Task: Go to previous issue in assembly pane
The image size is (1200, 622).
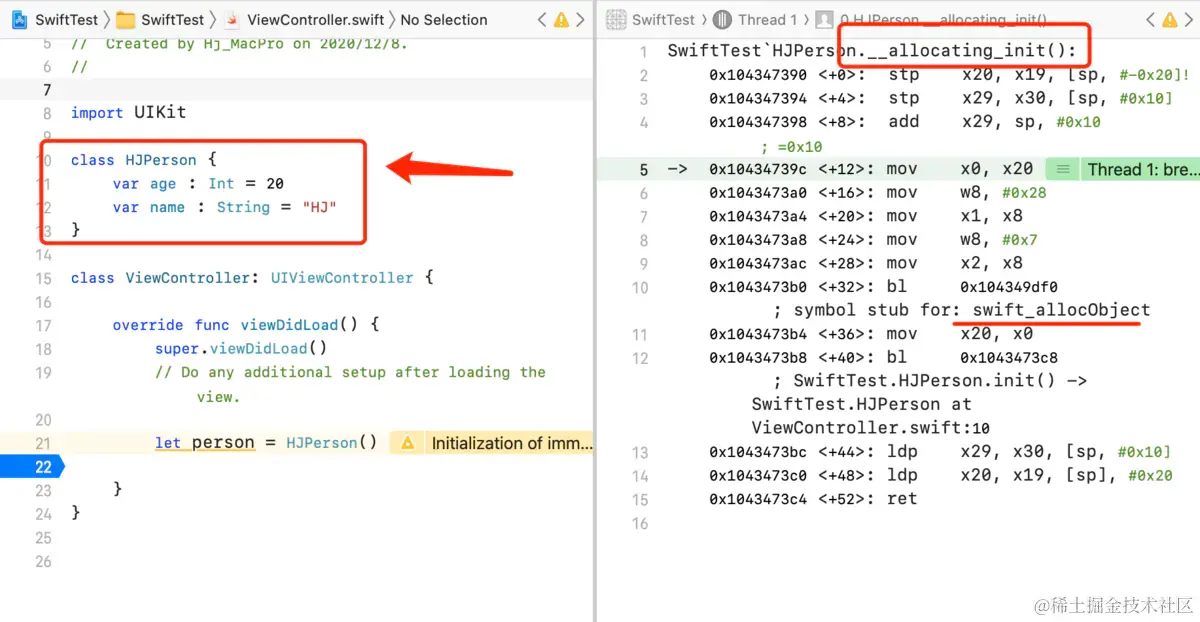Action: tap(1152, 20)
